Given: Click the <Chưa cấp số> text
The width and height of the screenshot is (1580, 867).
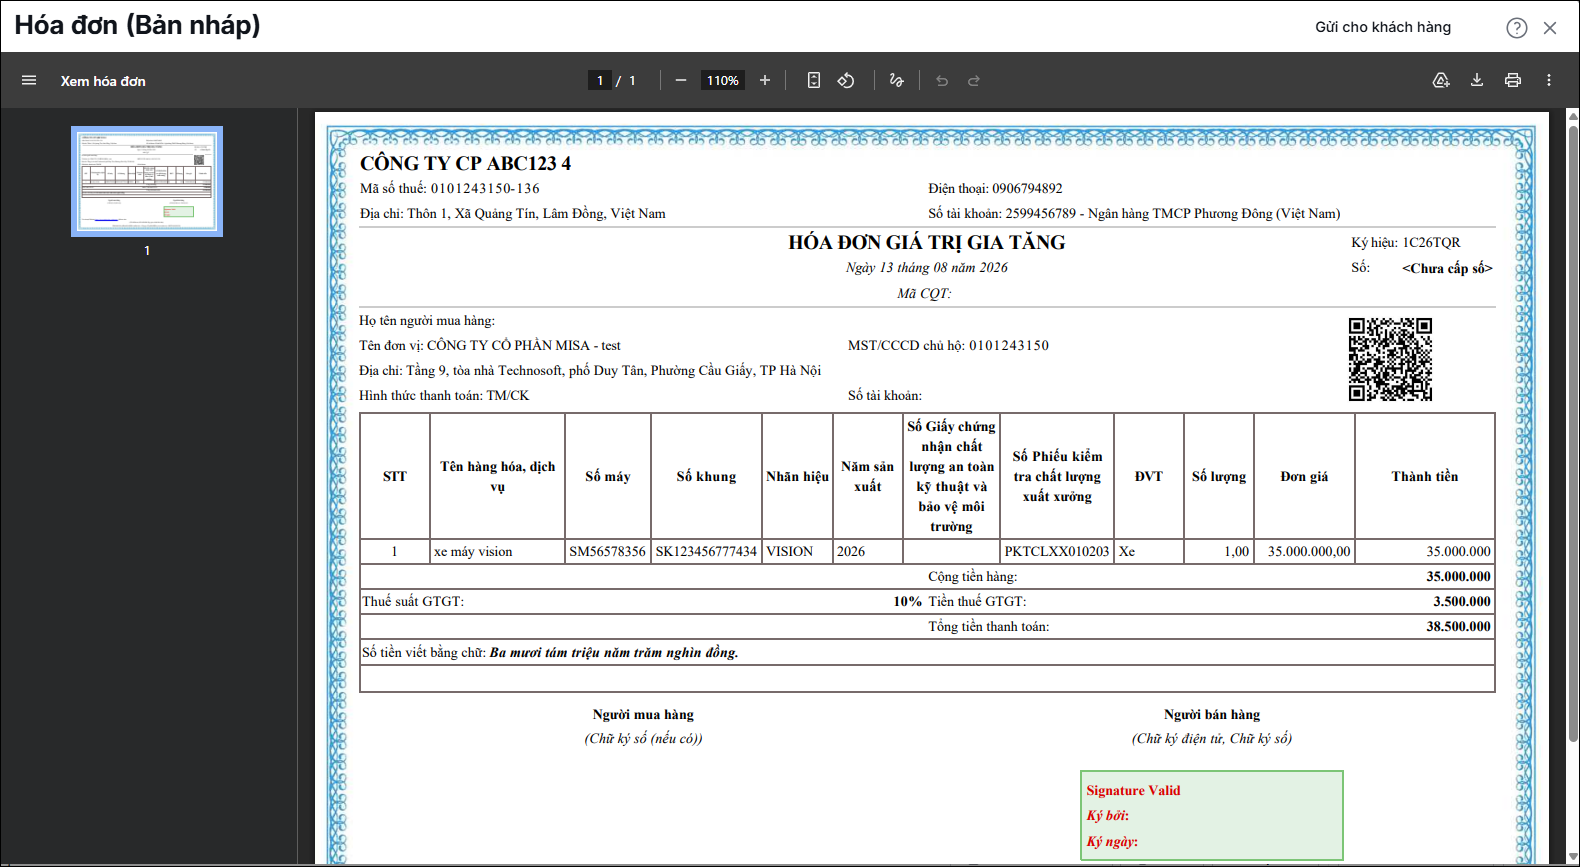Looking at the screenshot, I should (x=1447, y=268).
